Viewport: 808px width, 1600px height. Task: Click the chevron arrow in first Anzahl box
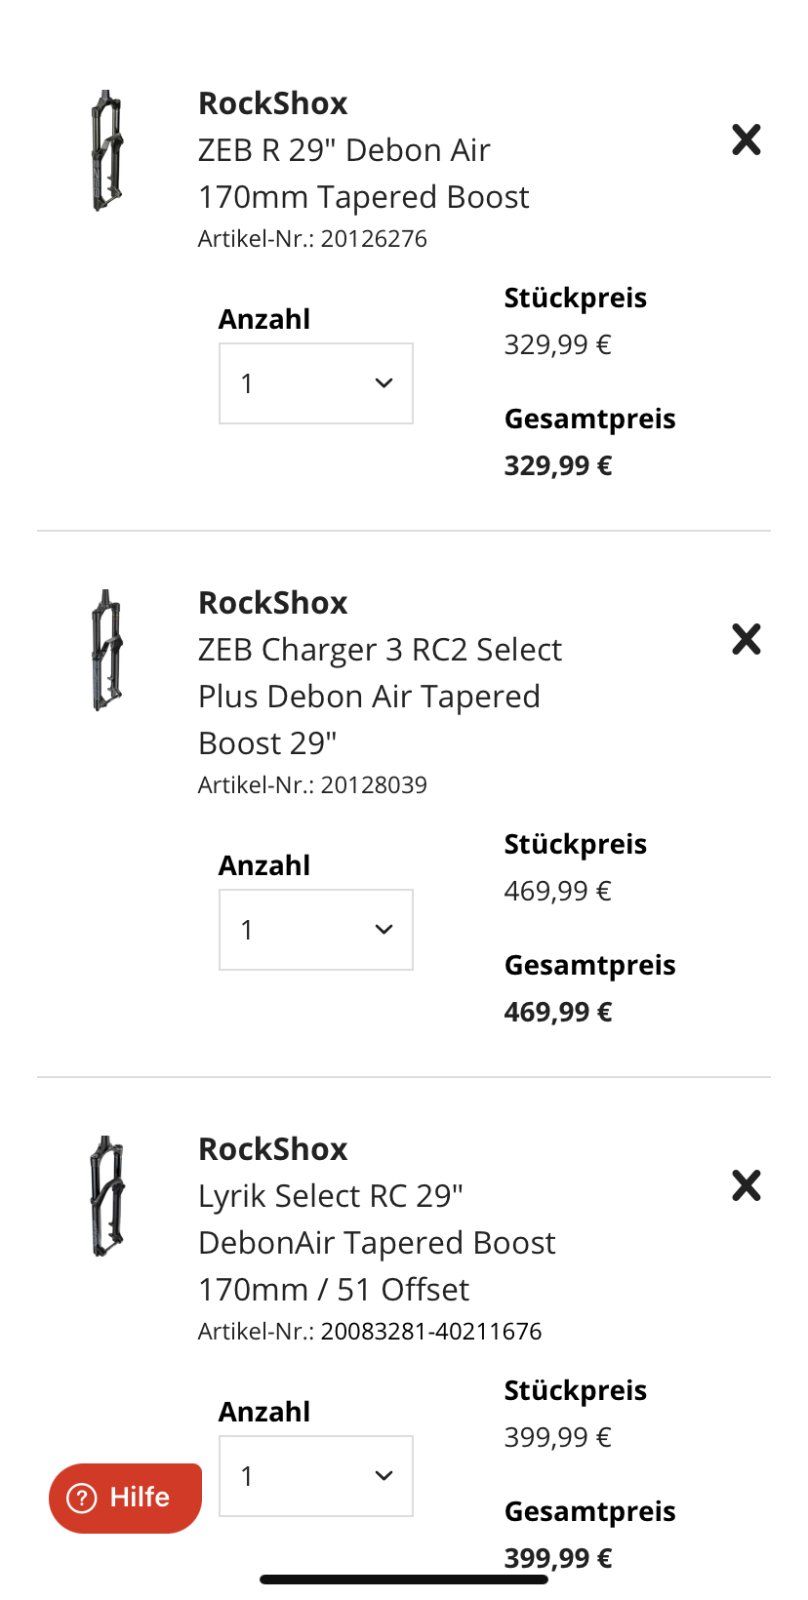(384, 383)
